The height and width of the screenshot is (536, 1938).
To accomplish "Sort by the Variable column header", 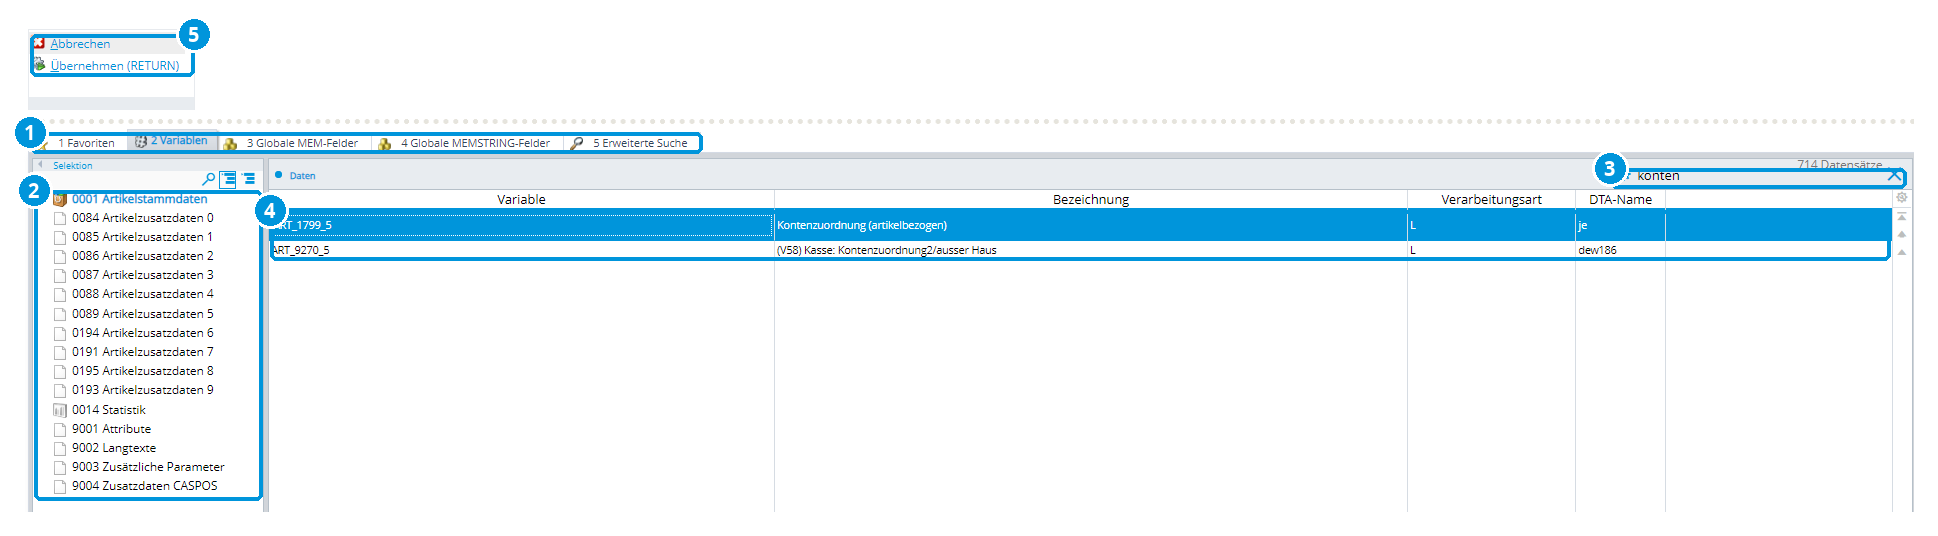I will (x=521, y=200).
